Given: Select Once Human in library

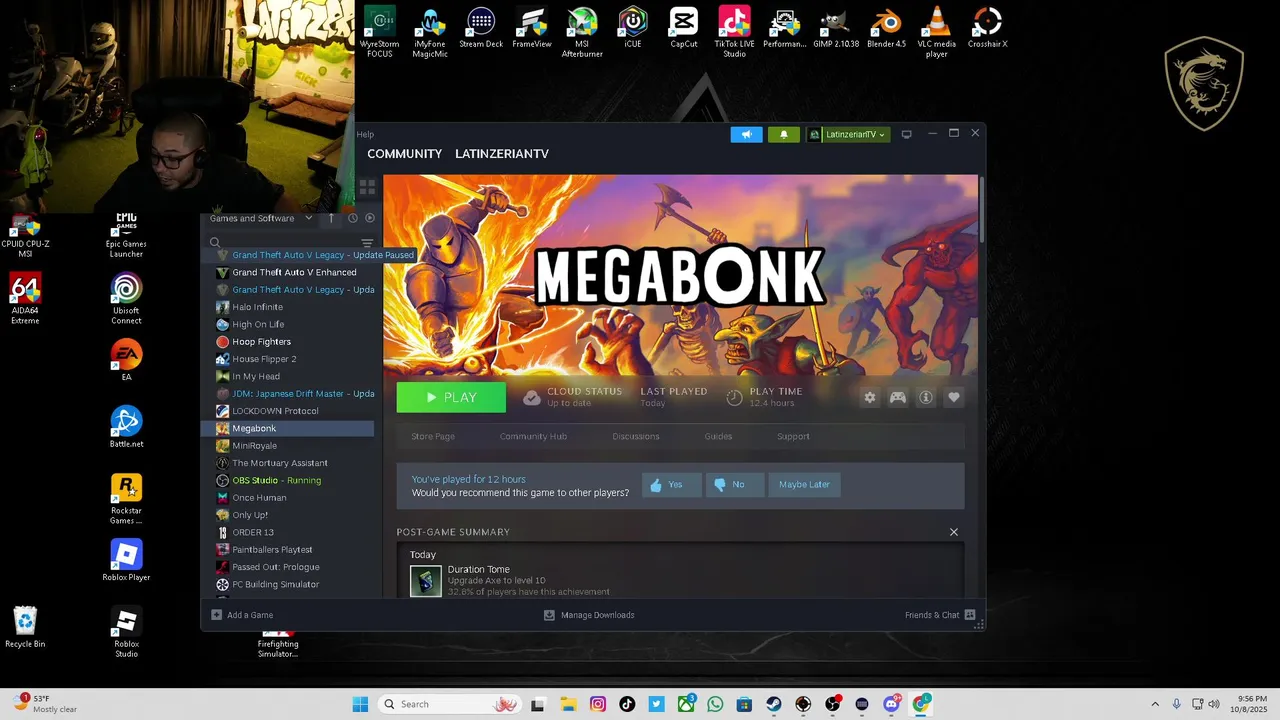Looking at the screenshot, I should [x=288, y=498].
